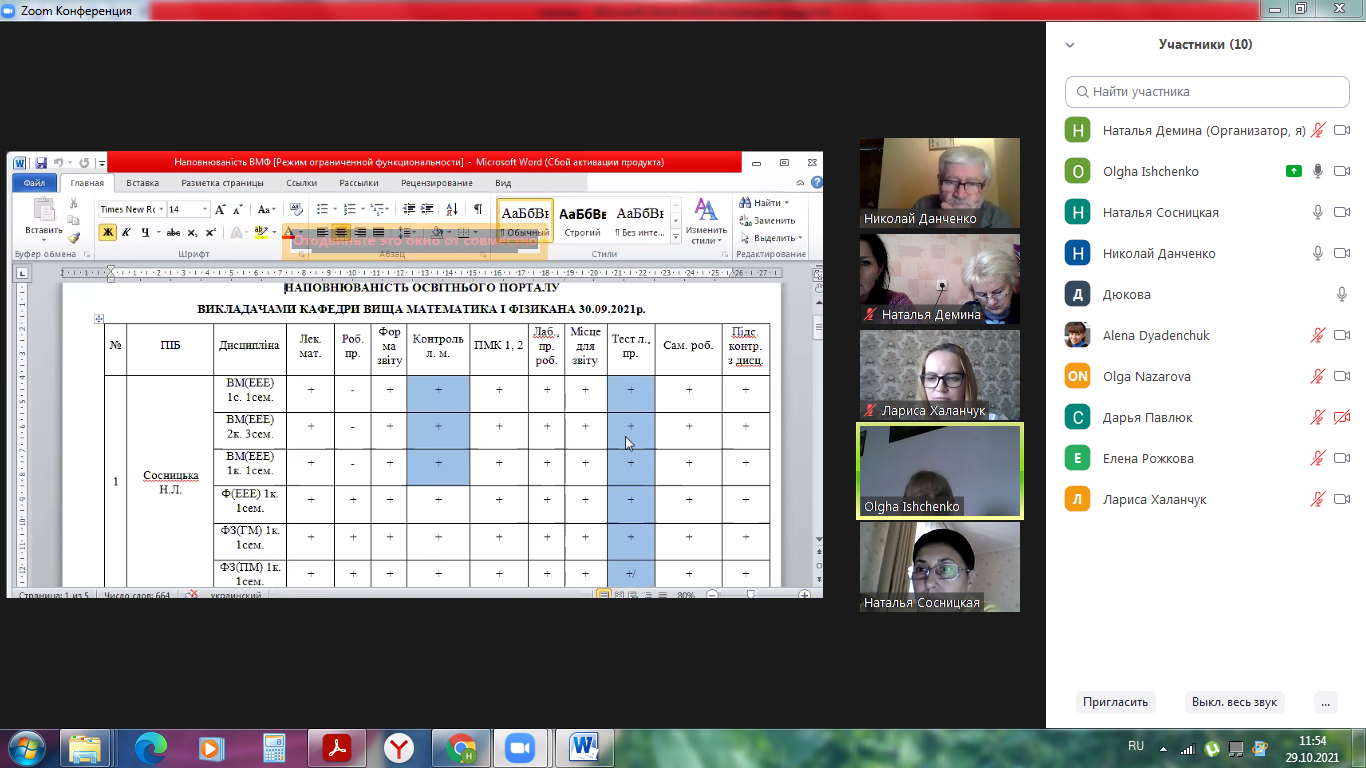Click the Найти участника search field

tap(1208, 91)
